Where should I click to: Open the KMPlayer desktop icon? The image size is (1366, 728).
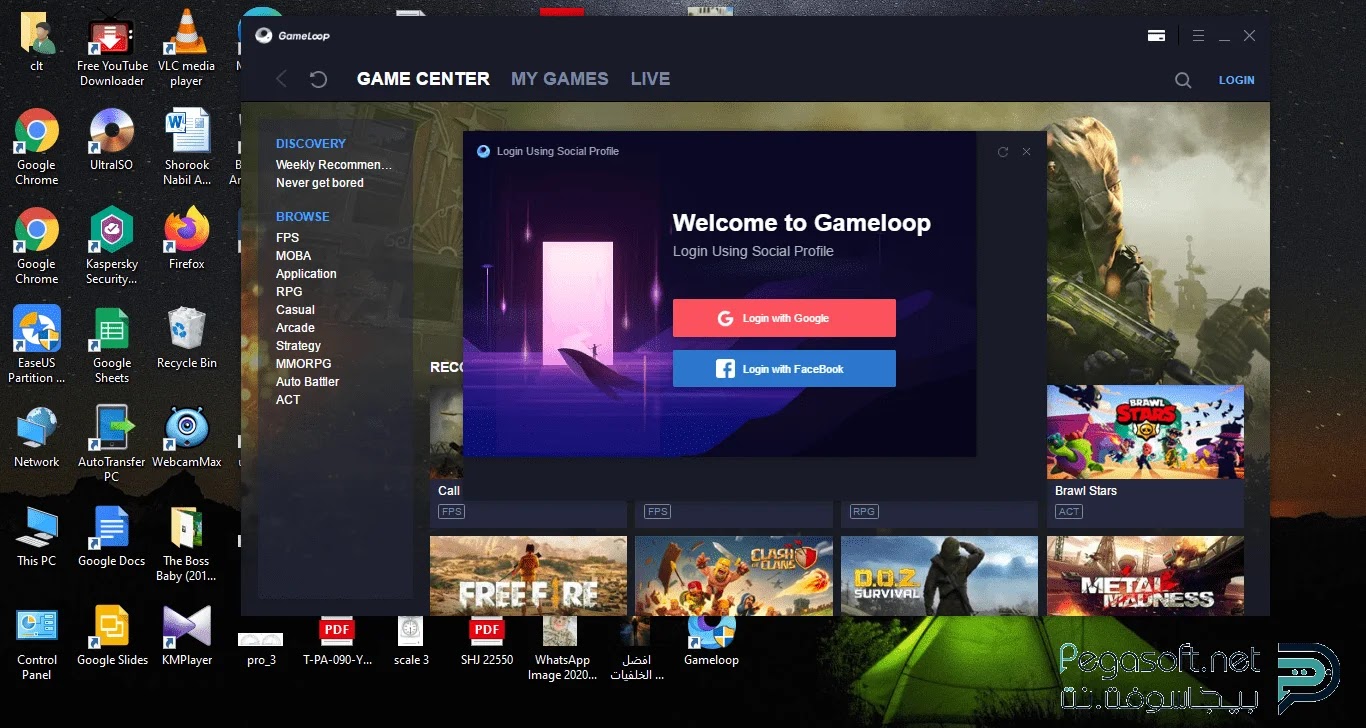[x=187, y=635]
